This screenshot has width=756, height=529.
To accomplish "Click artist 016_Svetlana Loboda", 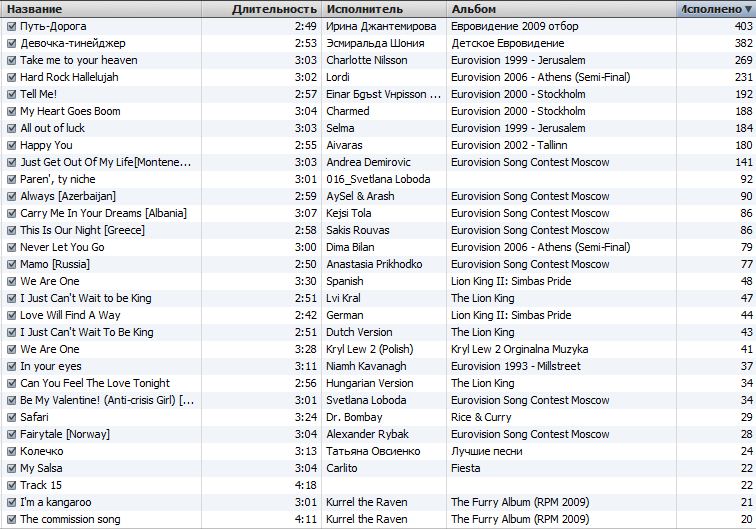I will [x=378, y=179].
